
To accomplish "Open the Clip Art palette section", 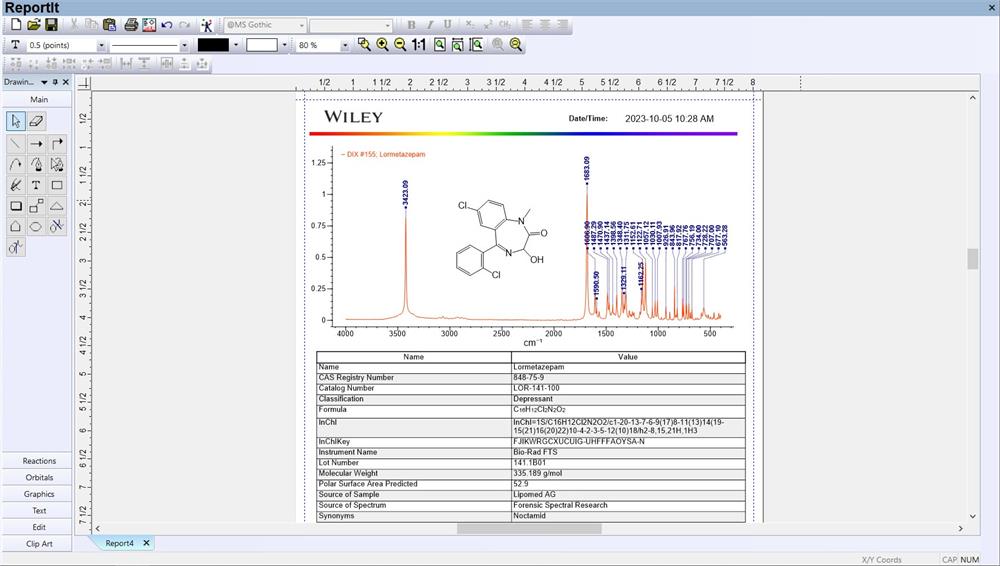I will [x=39, y=544].
